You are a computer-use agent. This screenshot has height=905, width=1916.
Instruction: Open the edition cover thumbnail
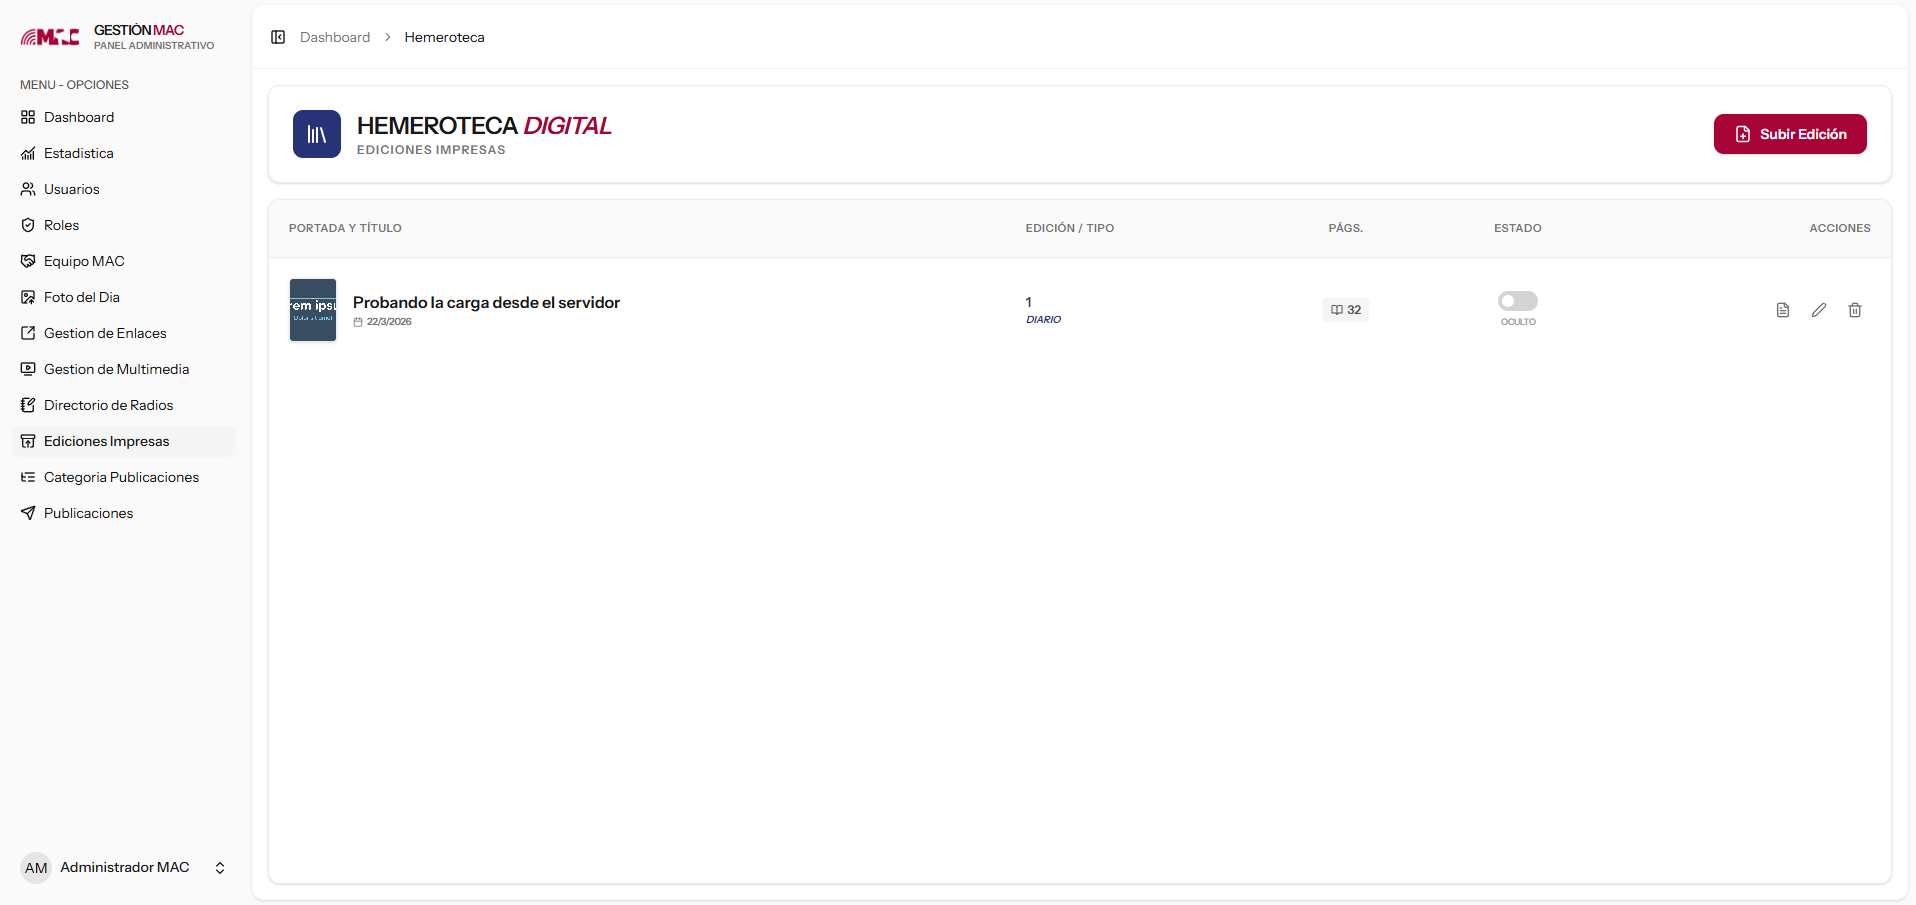point(313,310)
